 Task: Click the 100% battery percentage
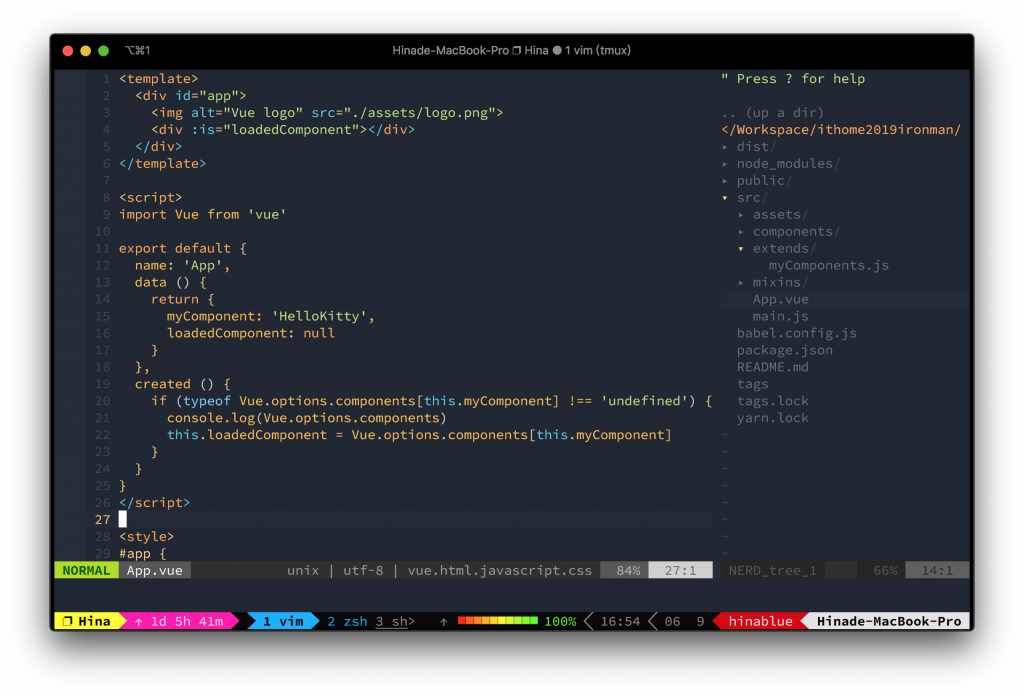tap(560, 621)
